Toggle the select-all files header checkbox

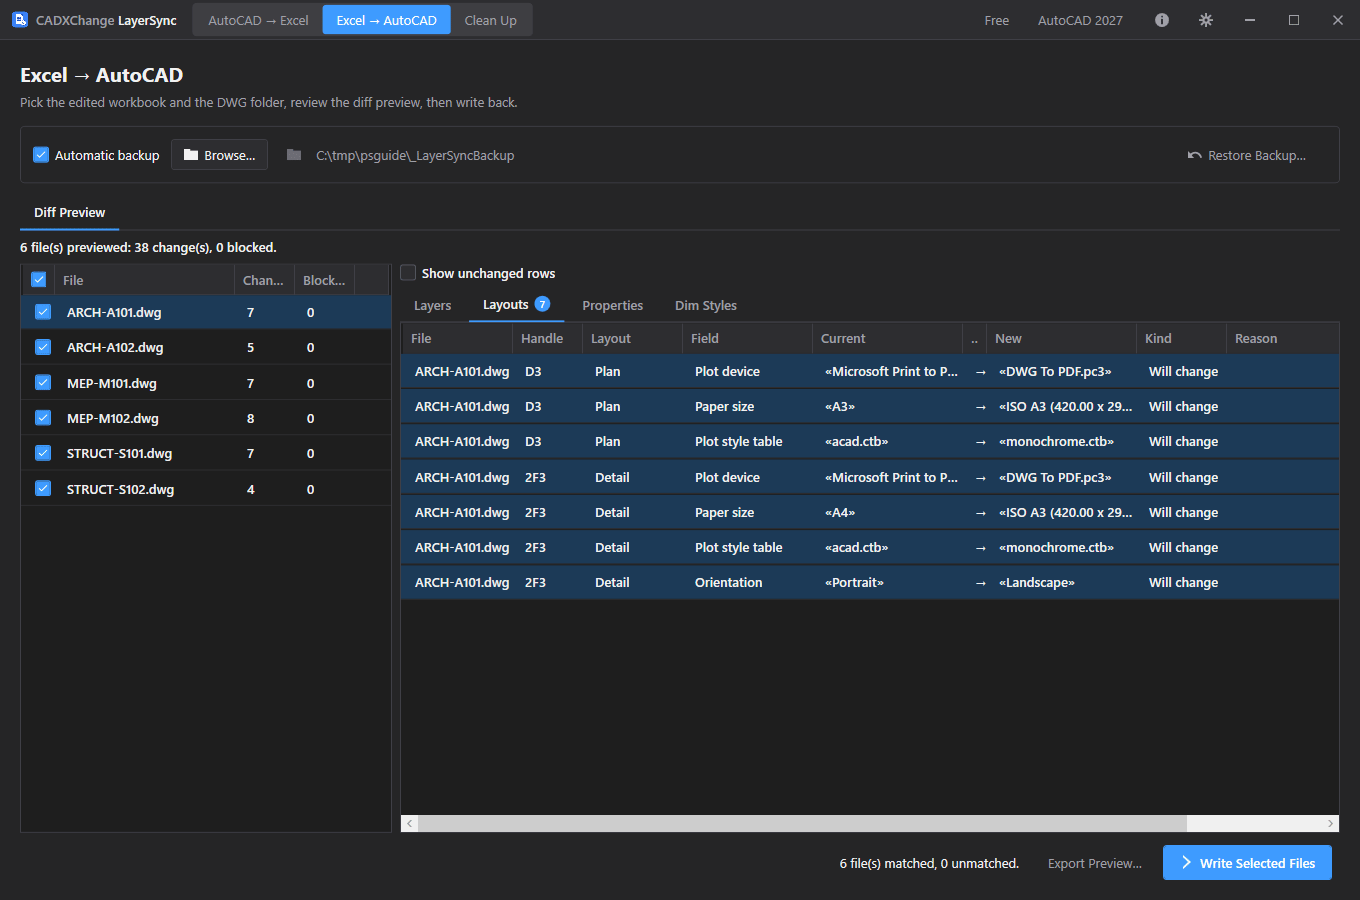39,280
